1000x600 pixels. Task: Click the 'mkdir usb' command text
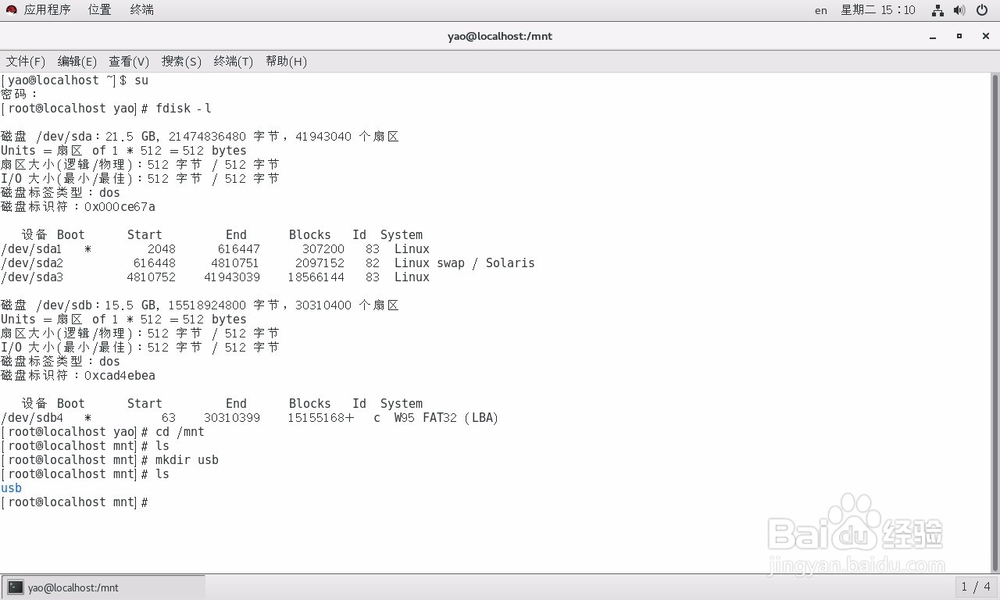click(187, 460)
